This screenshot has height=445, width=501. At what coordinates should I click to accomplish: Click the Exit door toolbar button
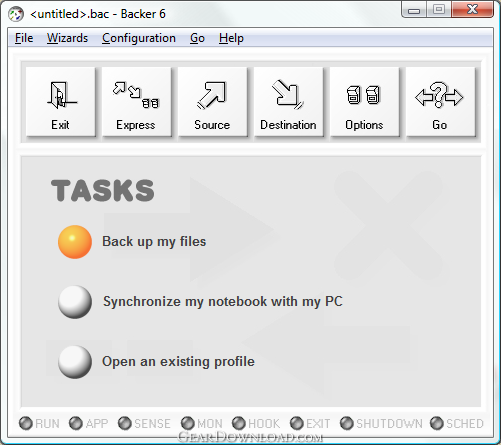(61, 102)
